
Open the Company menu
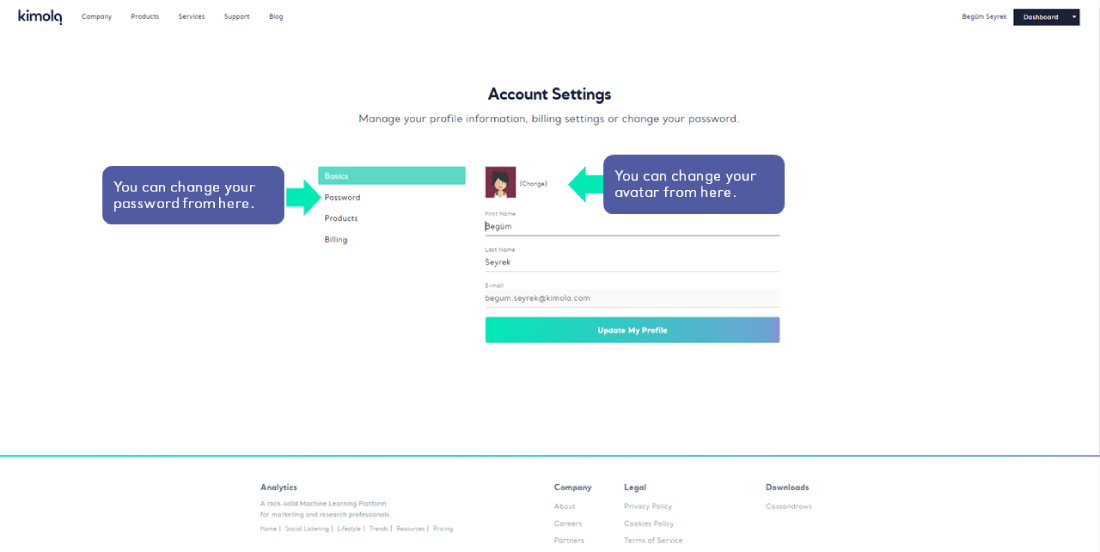pyautogui.click(x=97, y=17)
